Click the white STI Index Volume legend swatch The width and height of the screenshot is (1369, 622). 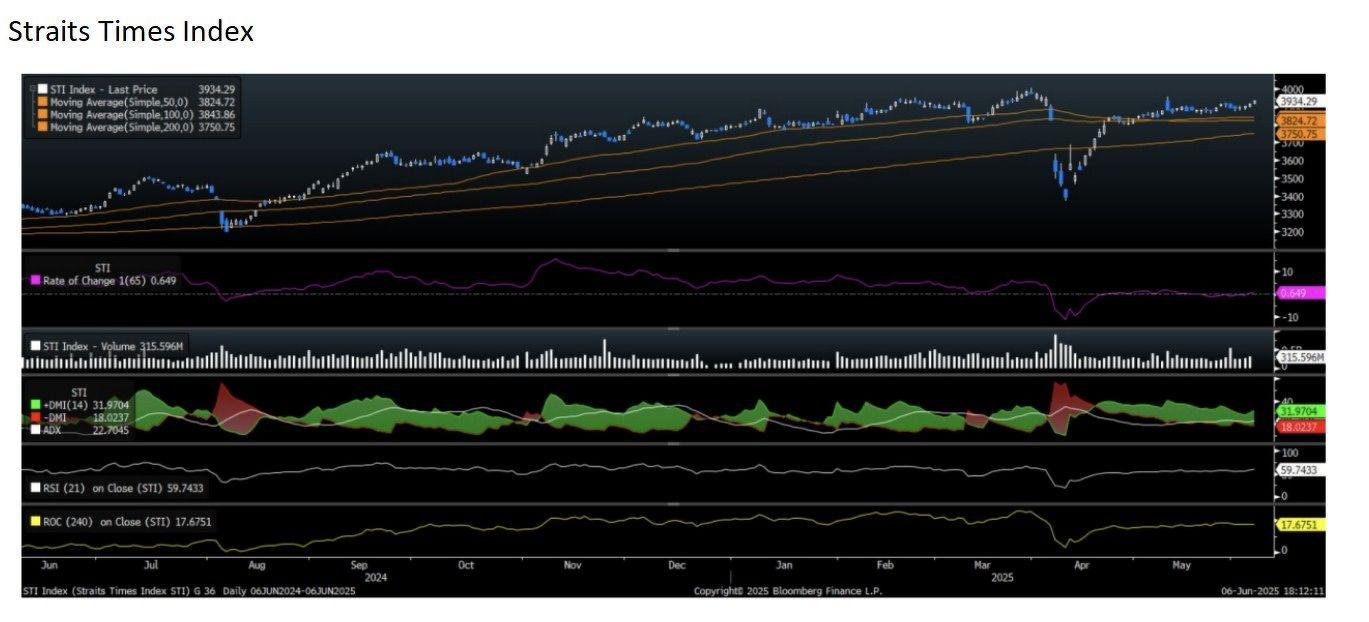coord(36,346)
